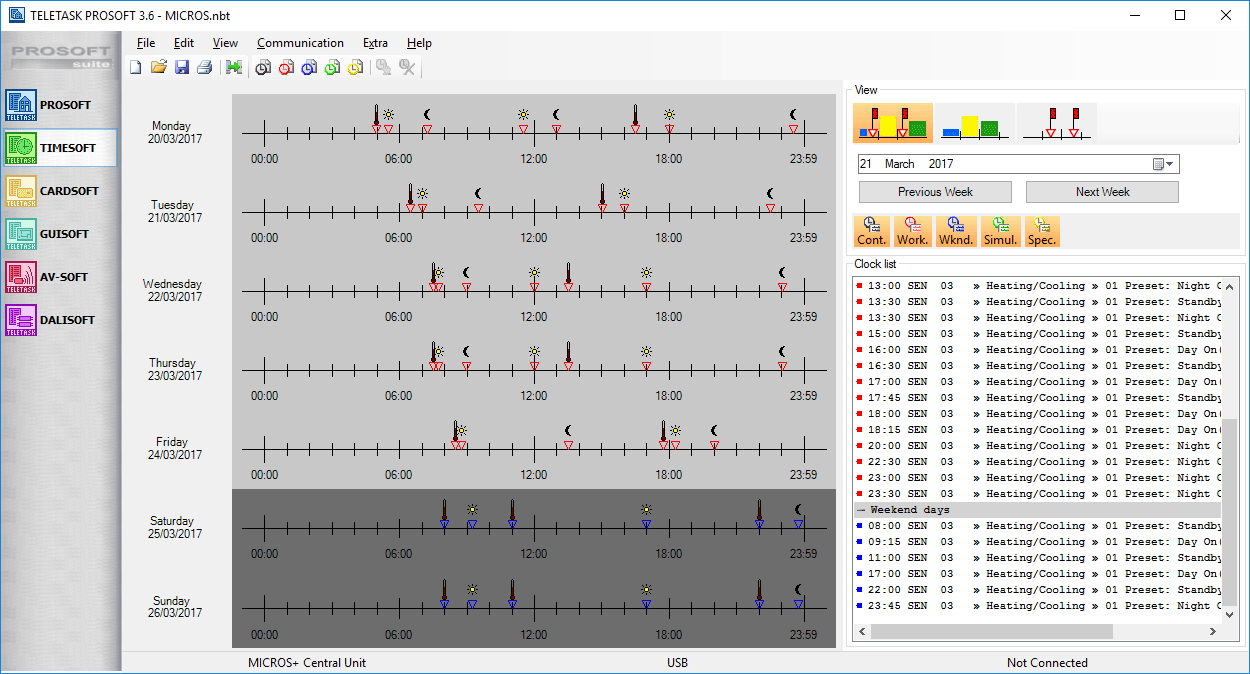Click the Previous Week button
1250x674 pixels.
(x=935, y=192)
